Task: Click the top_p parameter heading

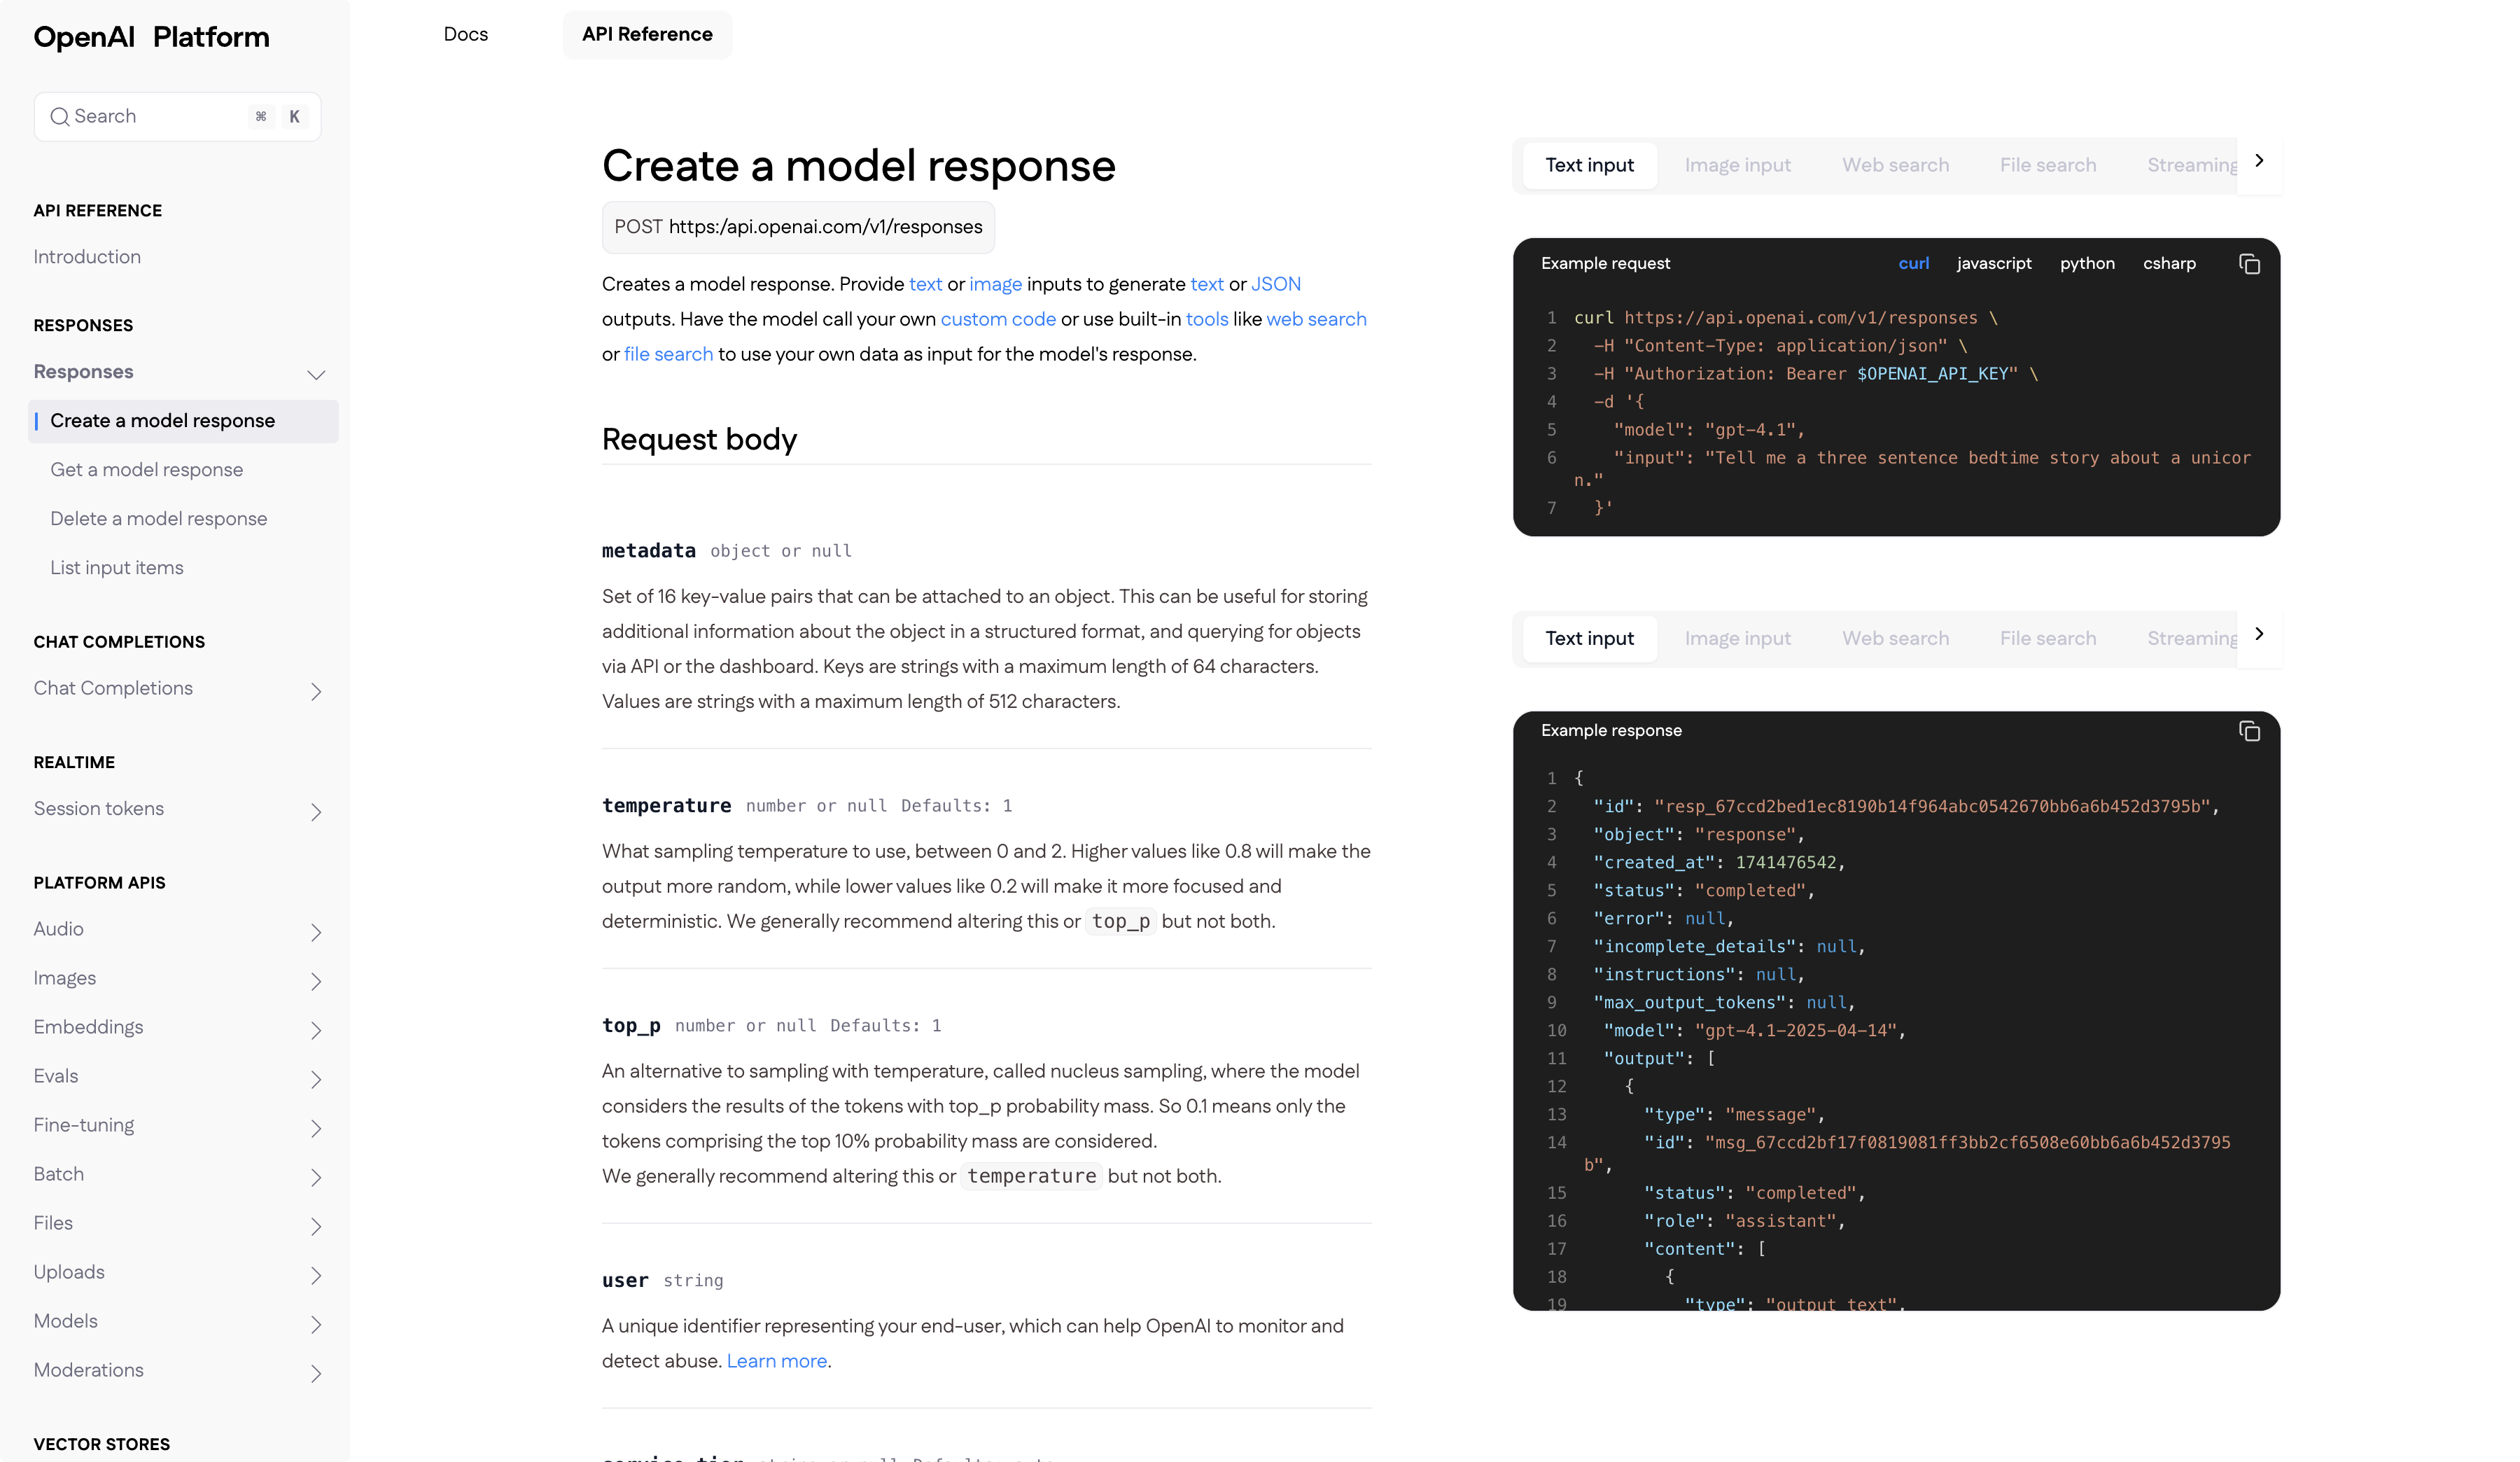Action: click(x=631, y=1026)
